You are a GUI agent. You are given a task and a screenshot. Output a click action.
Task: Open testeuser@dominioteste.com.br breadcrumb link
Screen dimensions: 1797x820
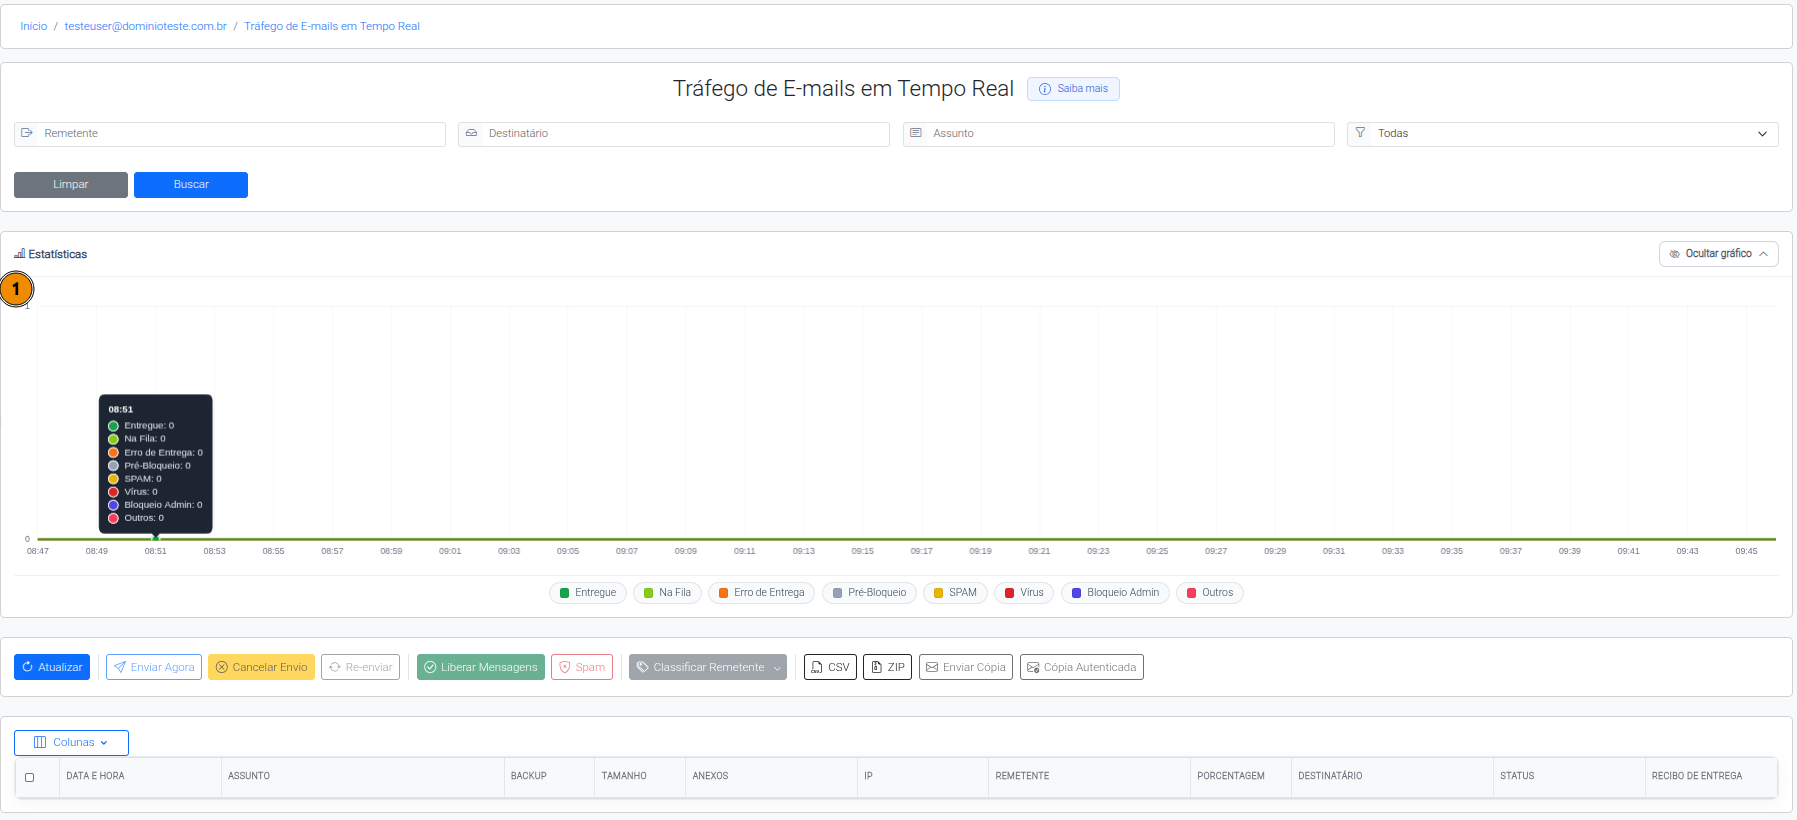pyautogui.click(x=146, y=26)
